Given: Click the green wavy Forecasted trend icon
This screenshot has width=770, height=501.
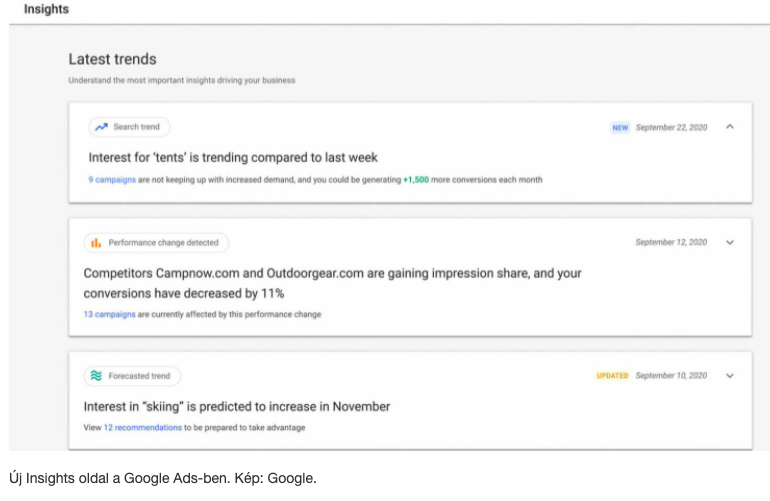Looking at the screenshot, I should point(96,376).
